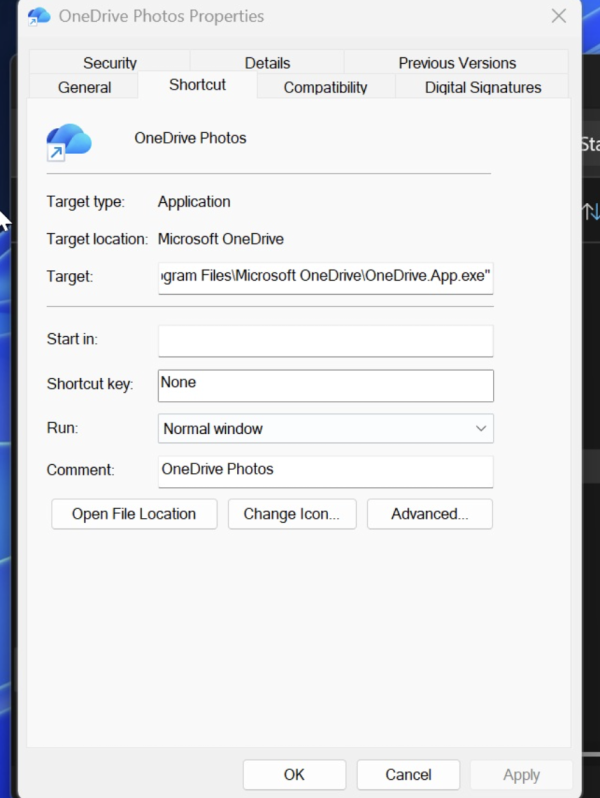Click the Shortcut key field showing None
The width and height of the screenshot is (600, 798).
pos(326,385)
